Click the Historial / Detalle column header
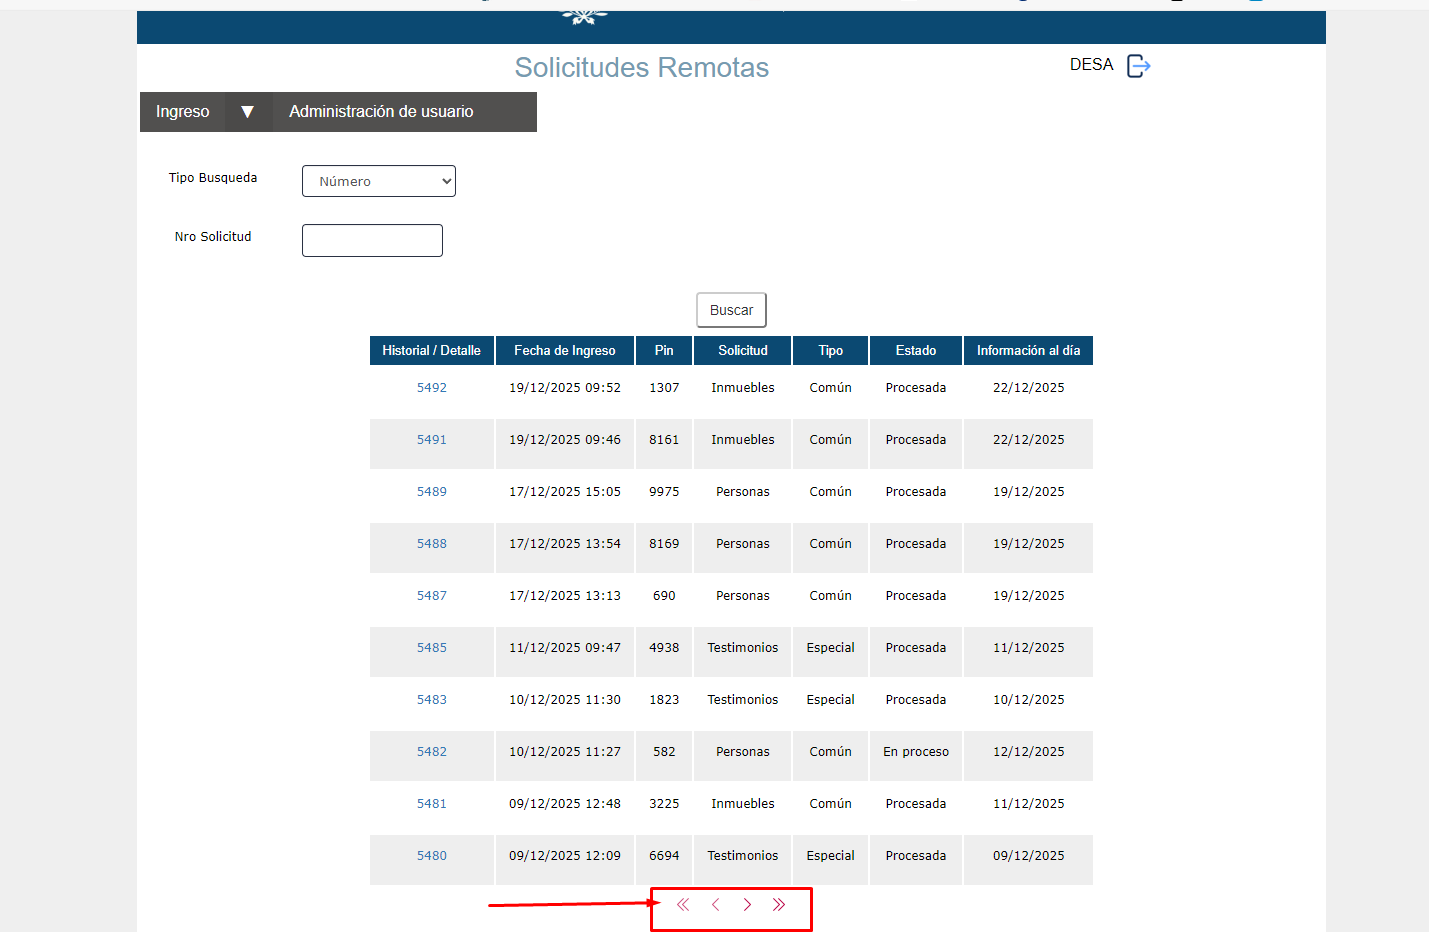 pyautogui.click(x=431, y=350)
